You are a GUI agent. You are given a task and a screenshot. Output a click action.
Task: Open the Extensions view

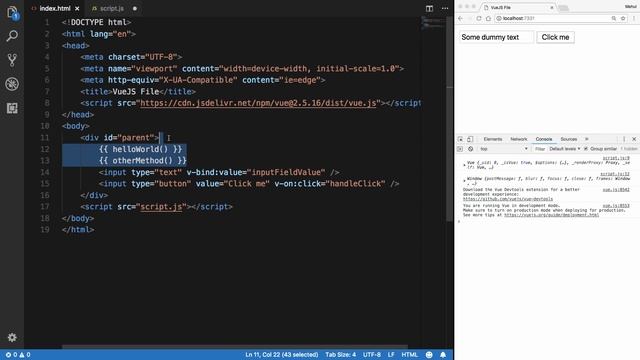pyautogui.click(x=12, y=108)
